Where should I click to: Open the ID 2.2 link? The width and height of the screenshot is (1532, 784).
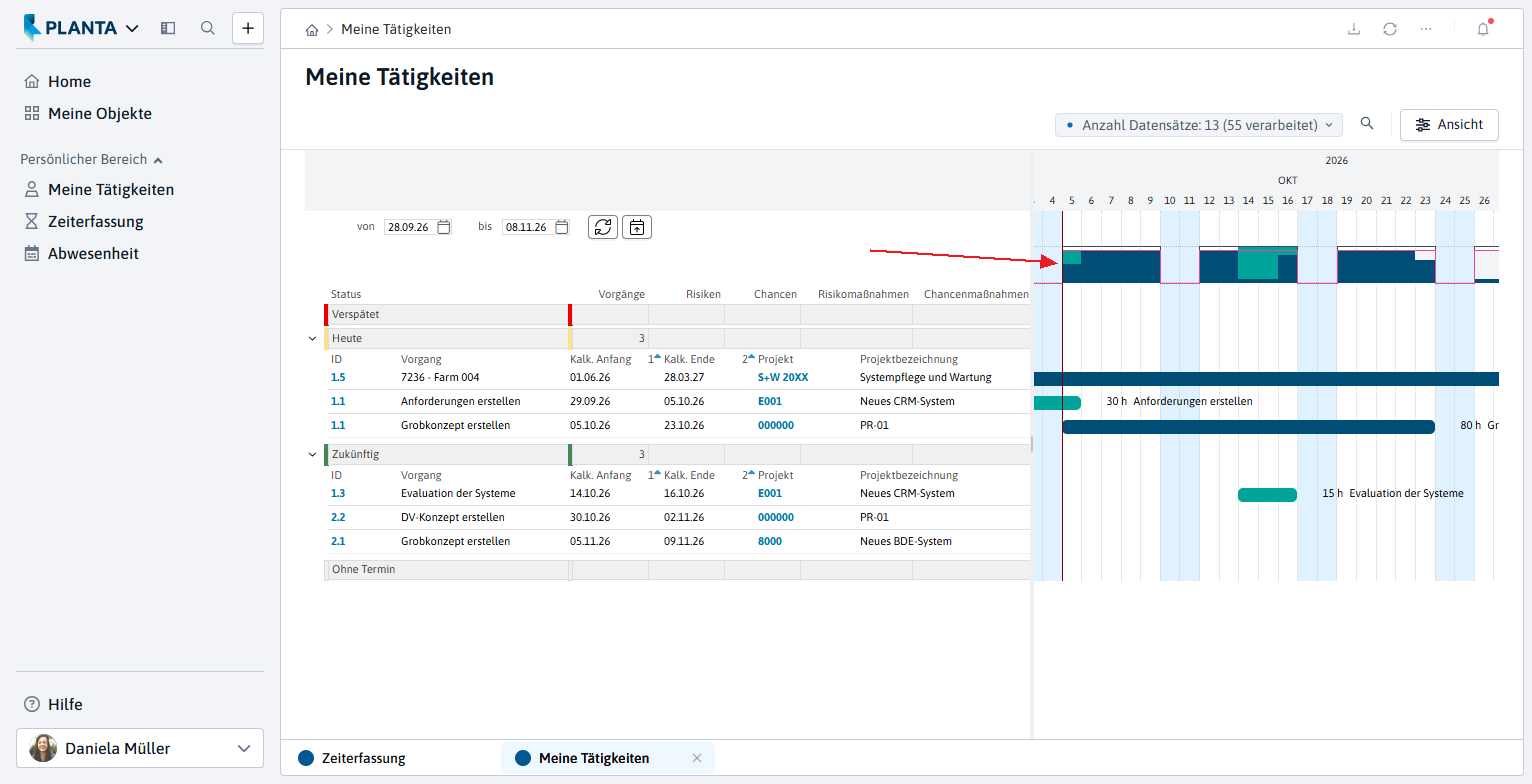pos(338,518)
